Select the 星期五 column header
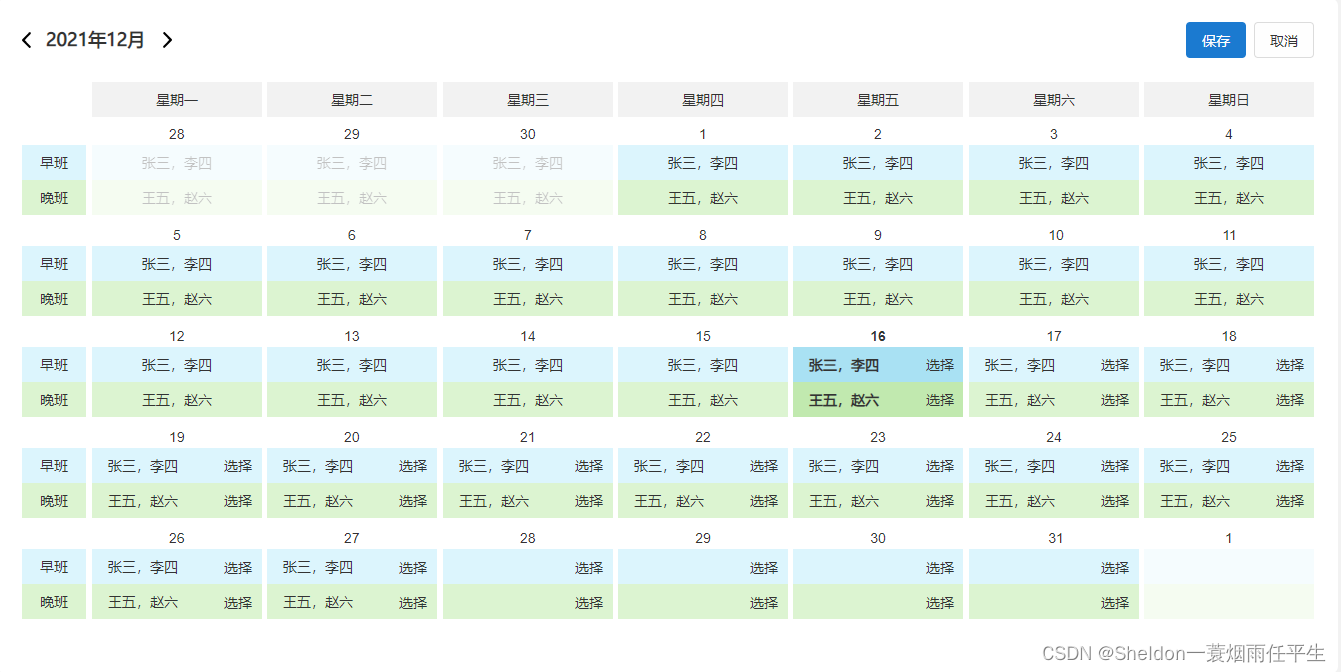This screenshot has width=1341, height=672. point(878,100)
